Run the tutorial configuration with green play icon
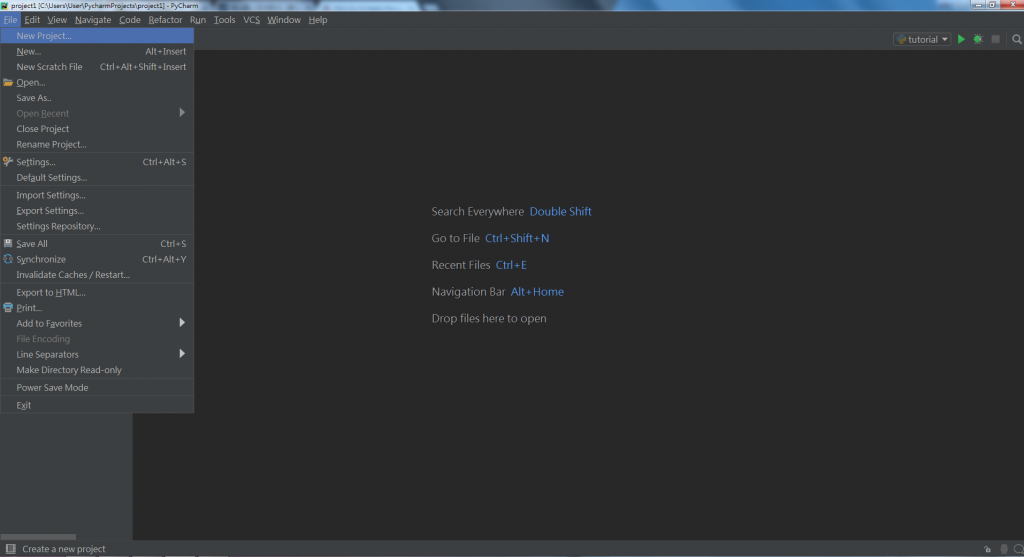This screenshot has height=557, width=1024. pos(961,39)
